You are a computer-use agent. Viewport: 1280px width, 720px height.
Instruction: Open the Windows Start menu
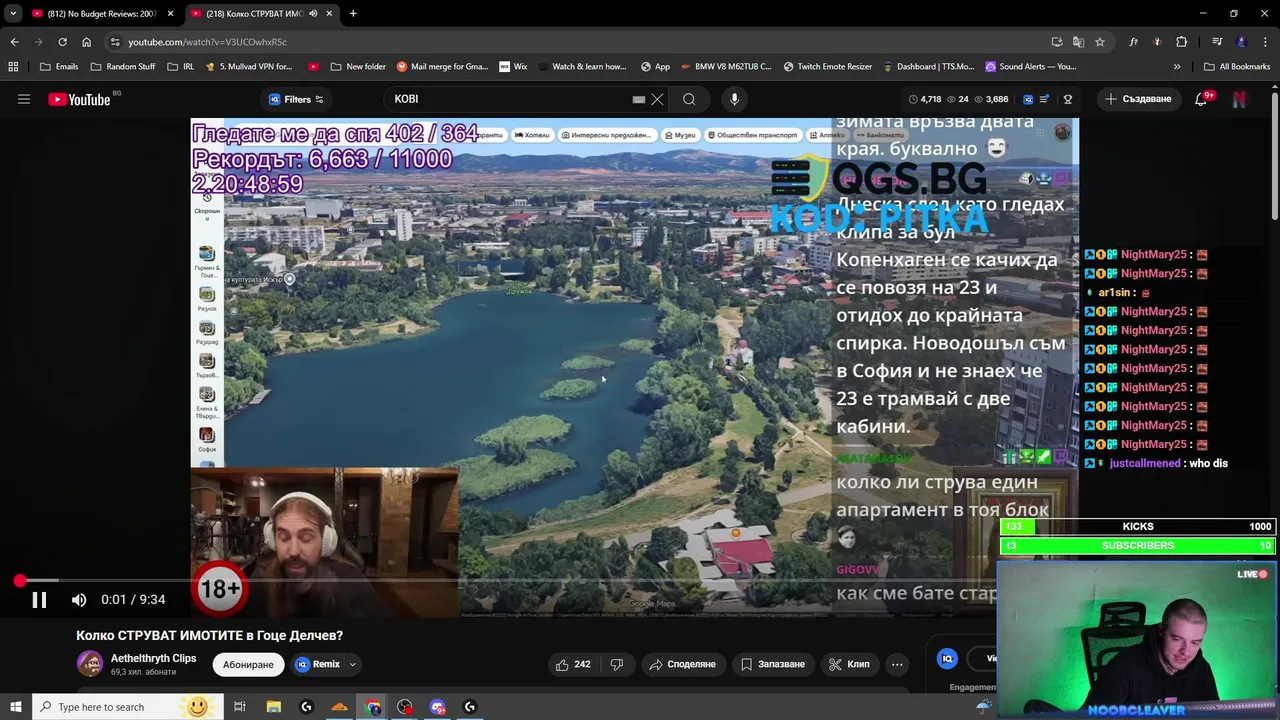[15, 707]
